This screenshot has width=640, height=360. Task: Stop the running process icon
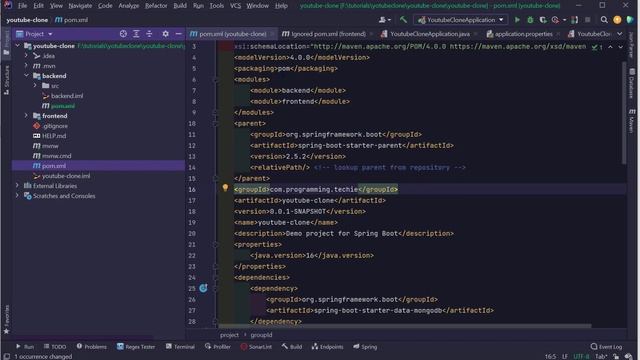point(588,20)
